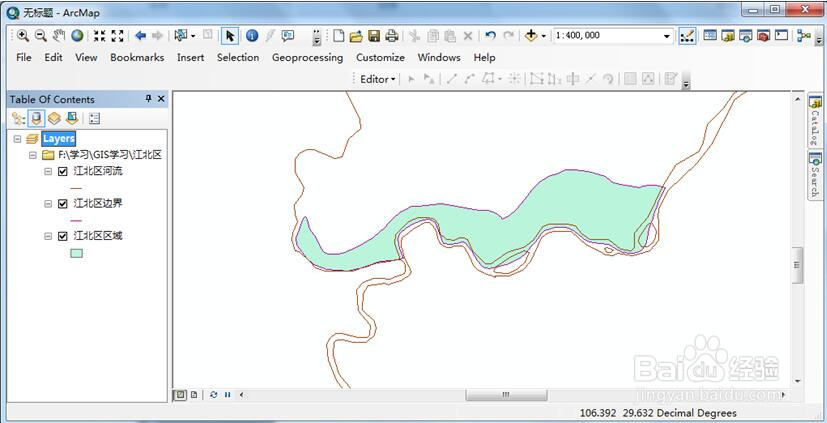Collapse the F:\学习\GIS学习 folder node

pyautogui.click(x=33, y=155)
